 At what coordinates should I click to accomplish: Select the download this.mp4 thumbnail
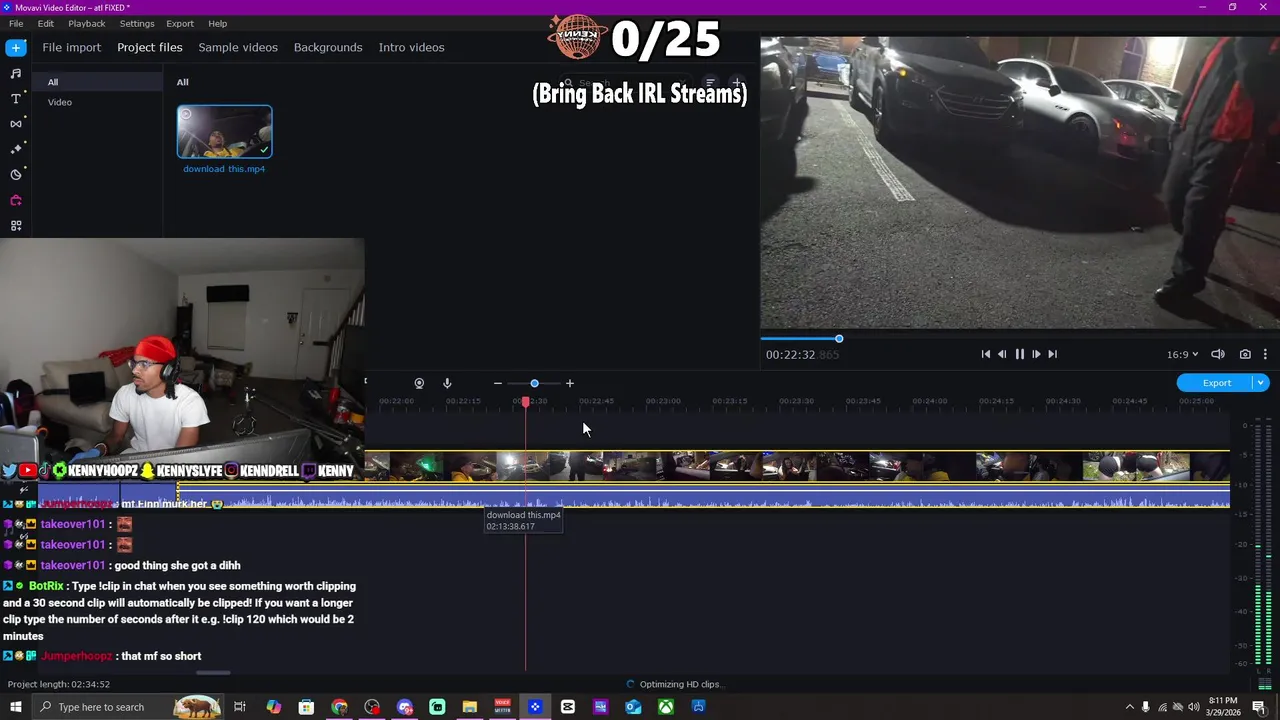[x=224, y=132]
